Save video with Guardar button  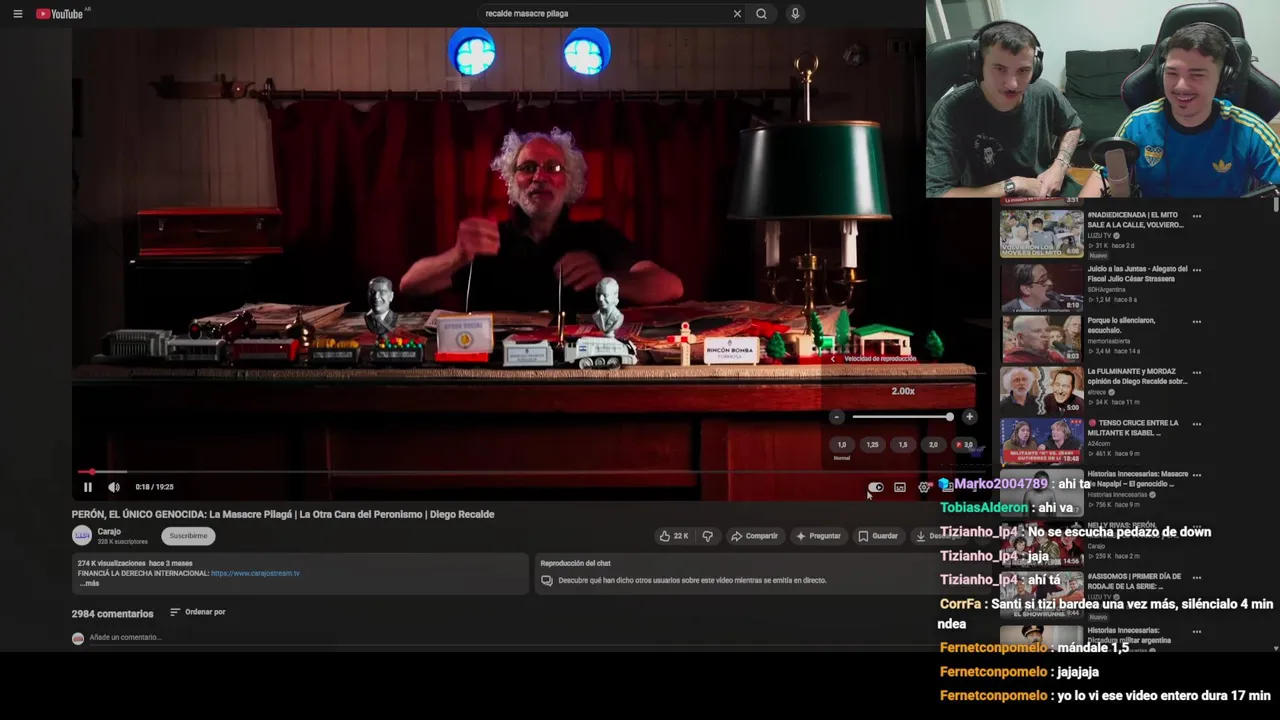click(x=878, y=536)
